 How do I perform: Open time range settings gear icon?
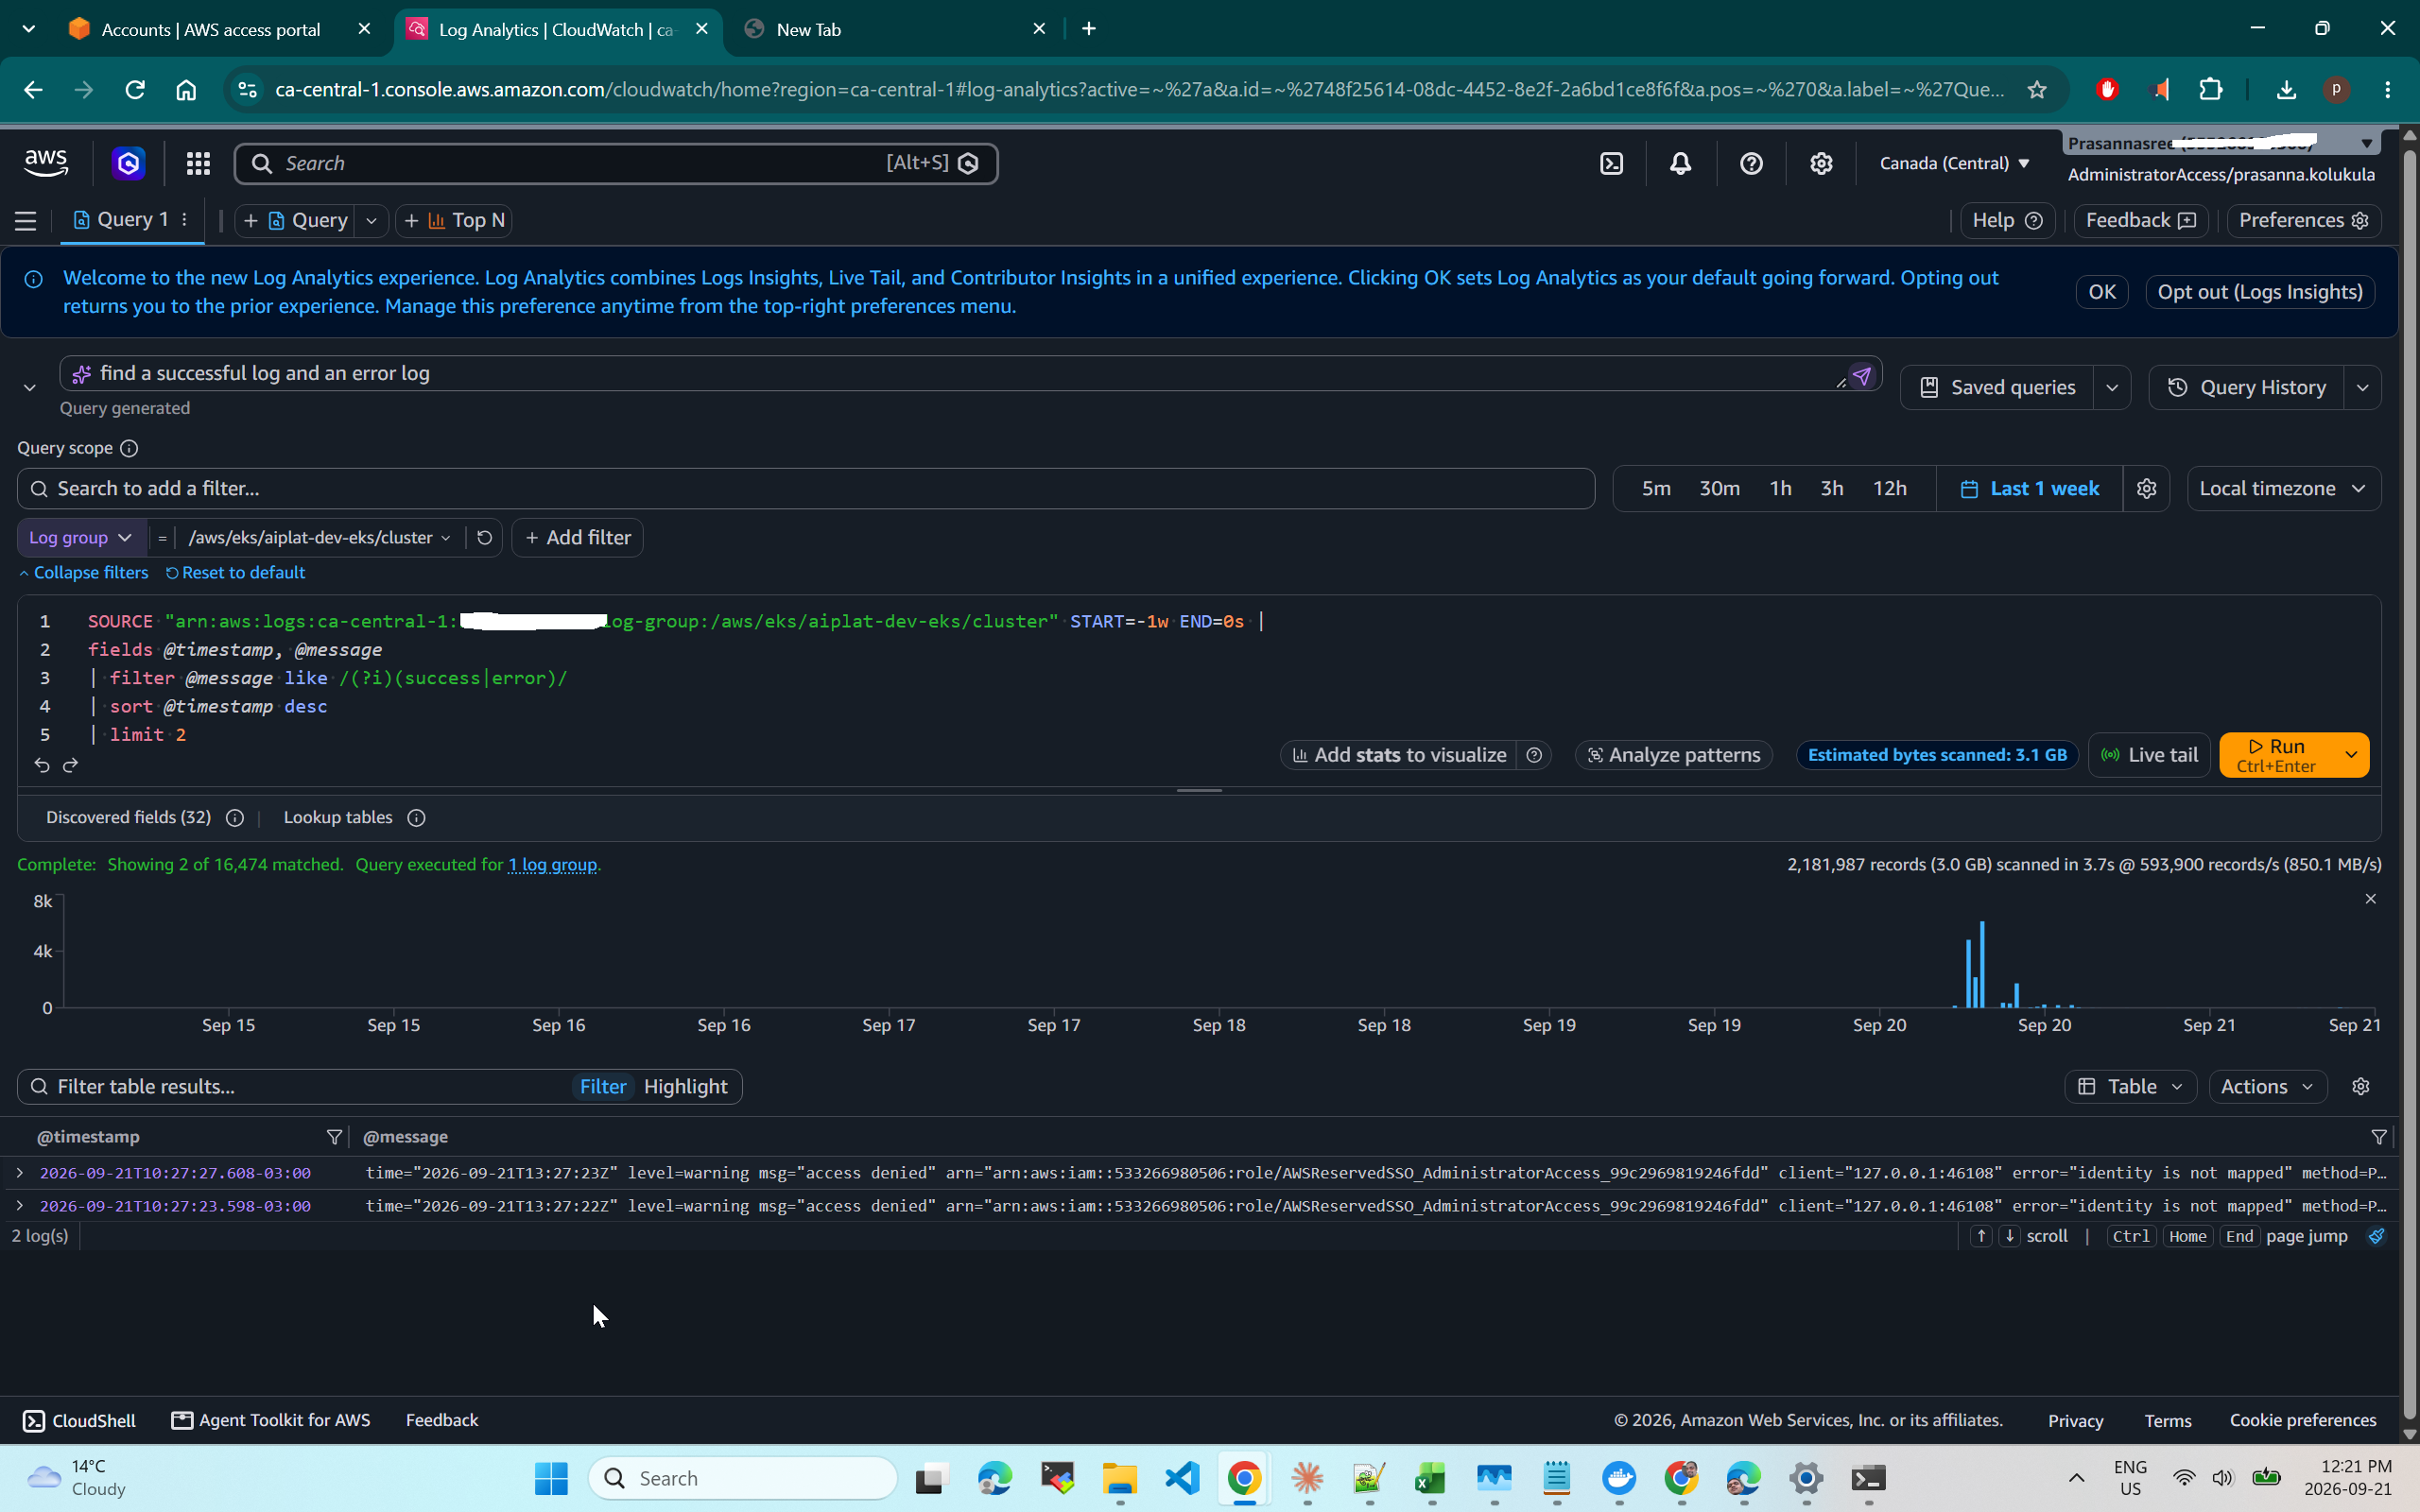2146,488
